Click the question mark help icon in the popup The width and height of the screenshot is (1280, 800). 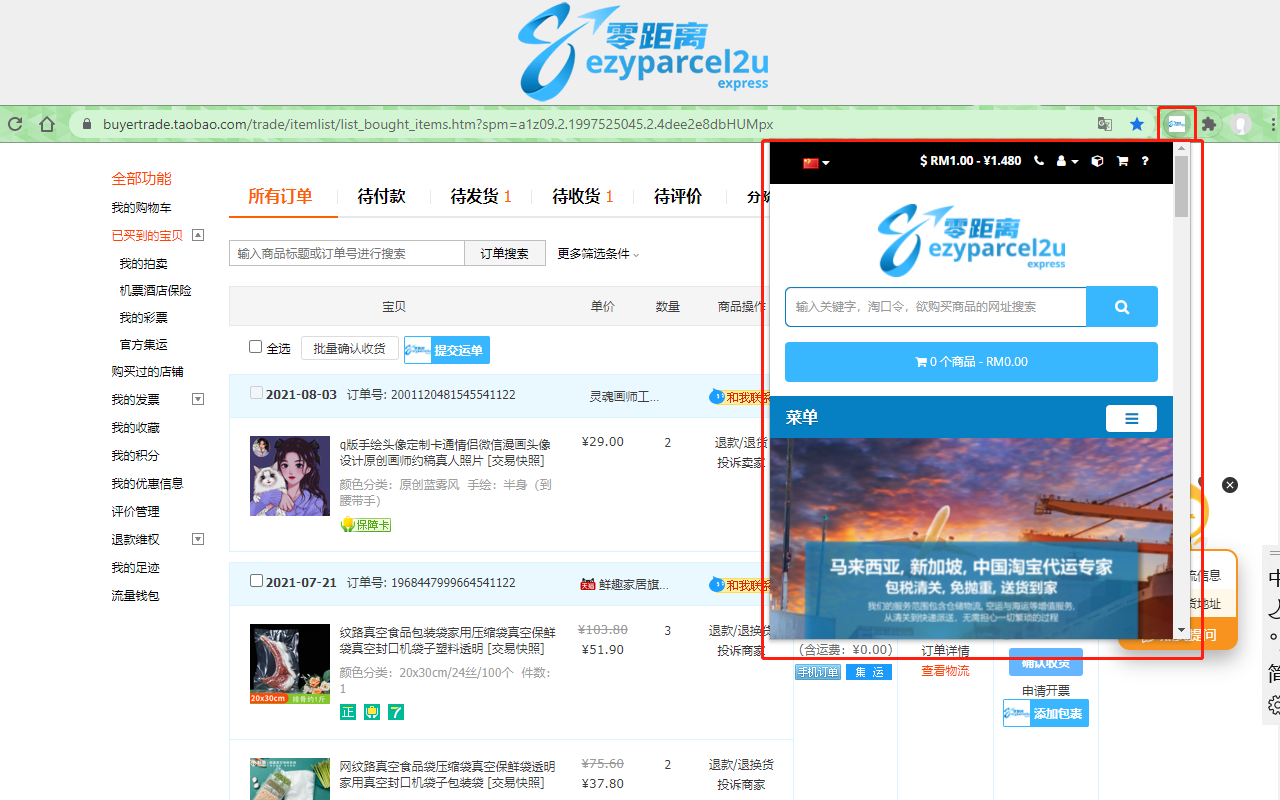[x=1145, y=161]
